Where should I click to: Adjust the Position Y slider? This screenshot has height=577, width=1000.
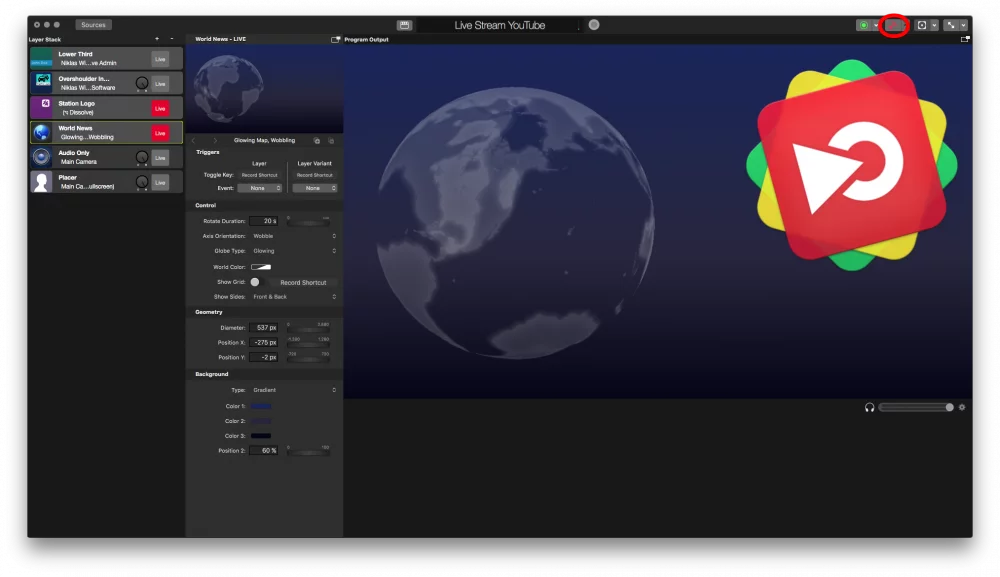(308, 359)
